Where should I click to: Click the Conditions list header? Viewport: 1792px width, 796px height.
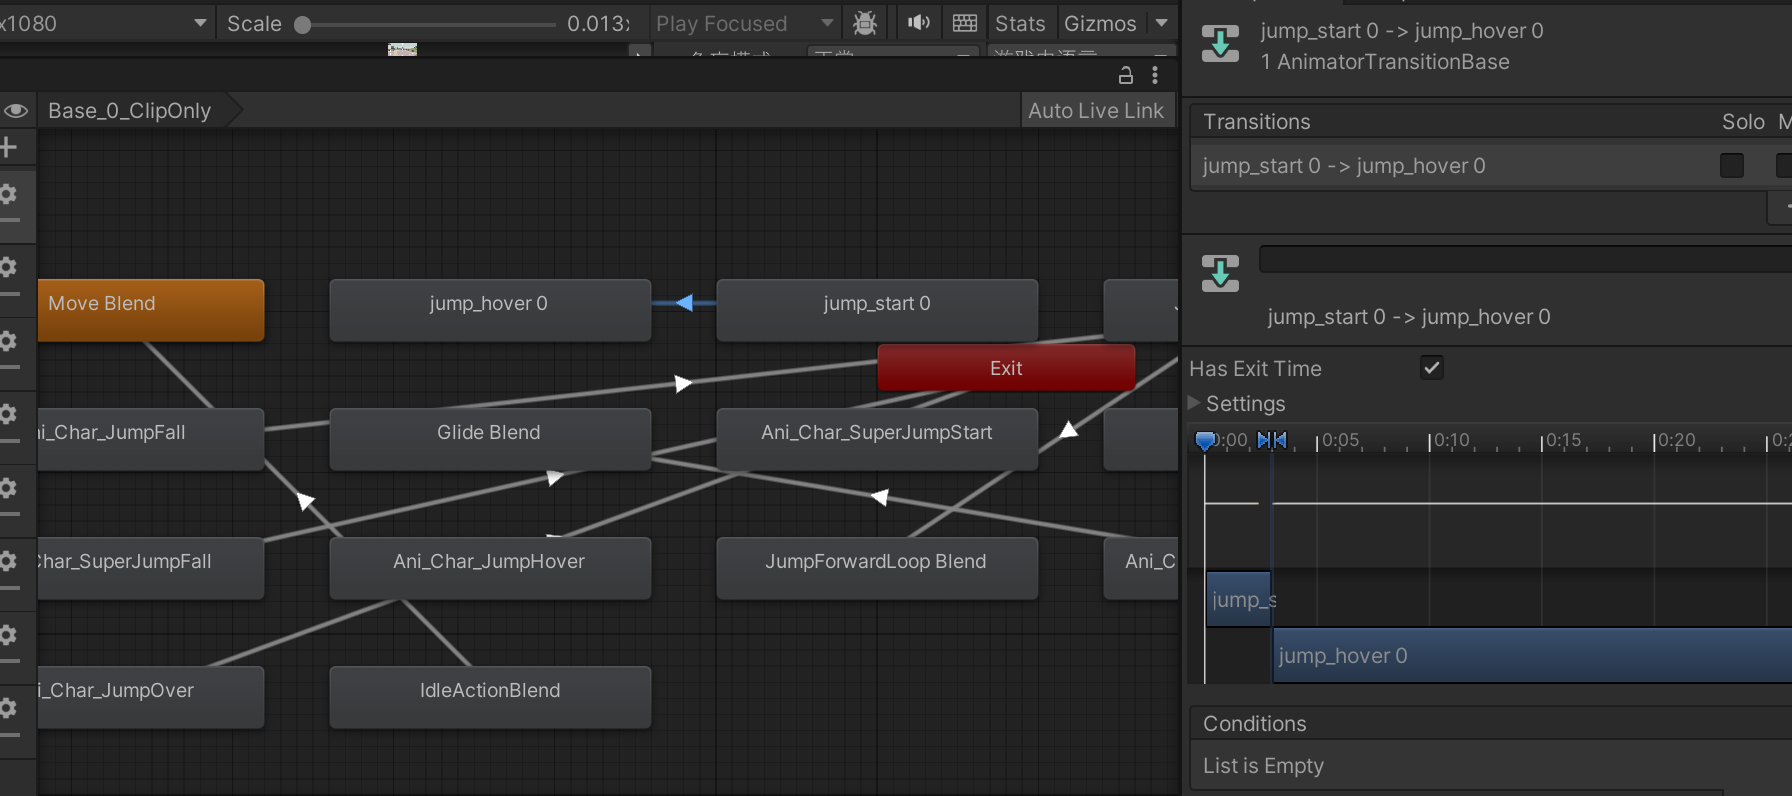click(x=1490, y=723)
